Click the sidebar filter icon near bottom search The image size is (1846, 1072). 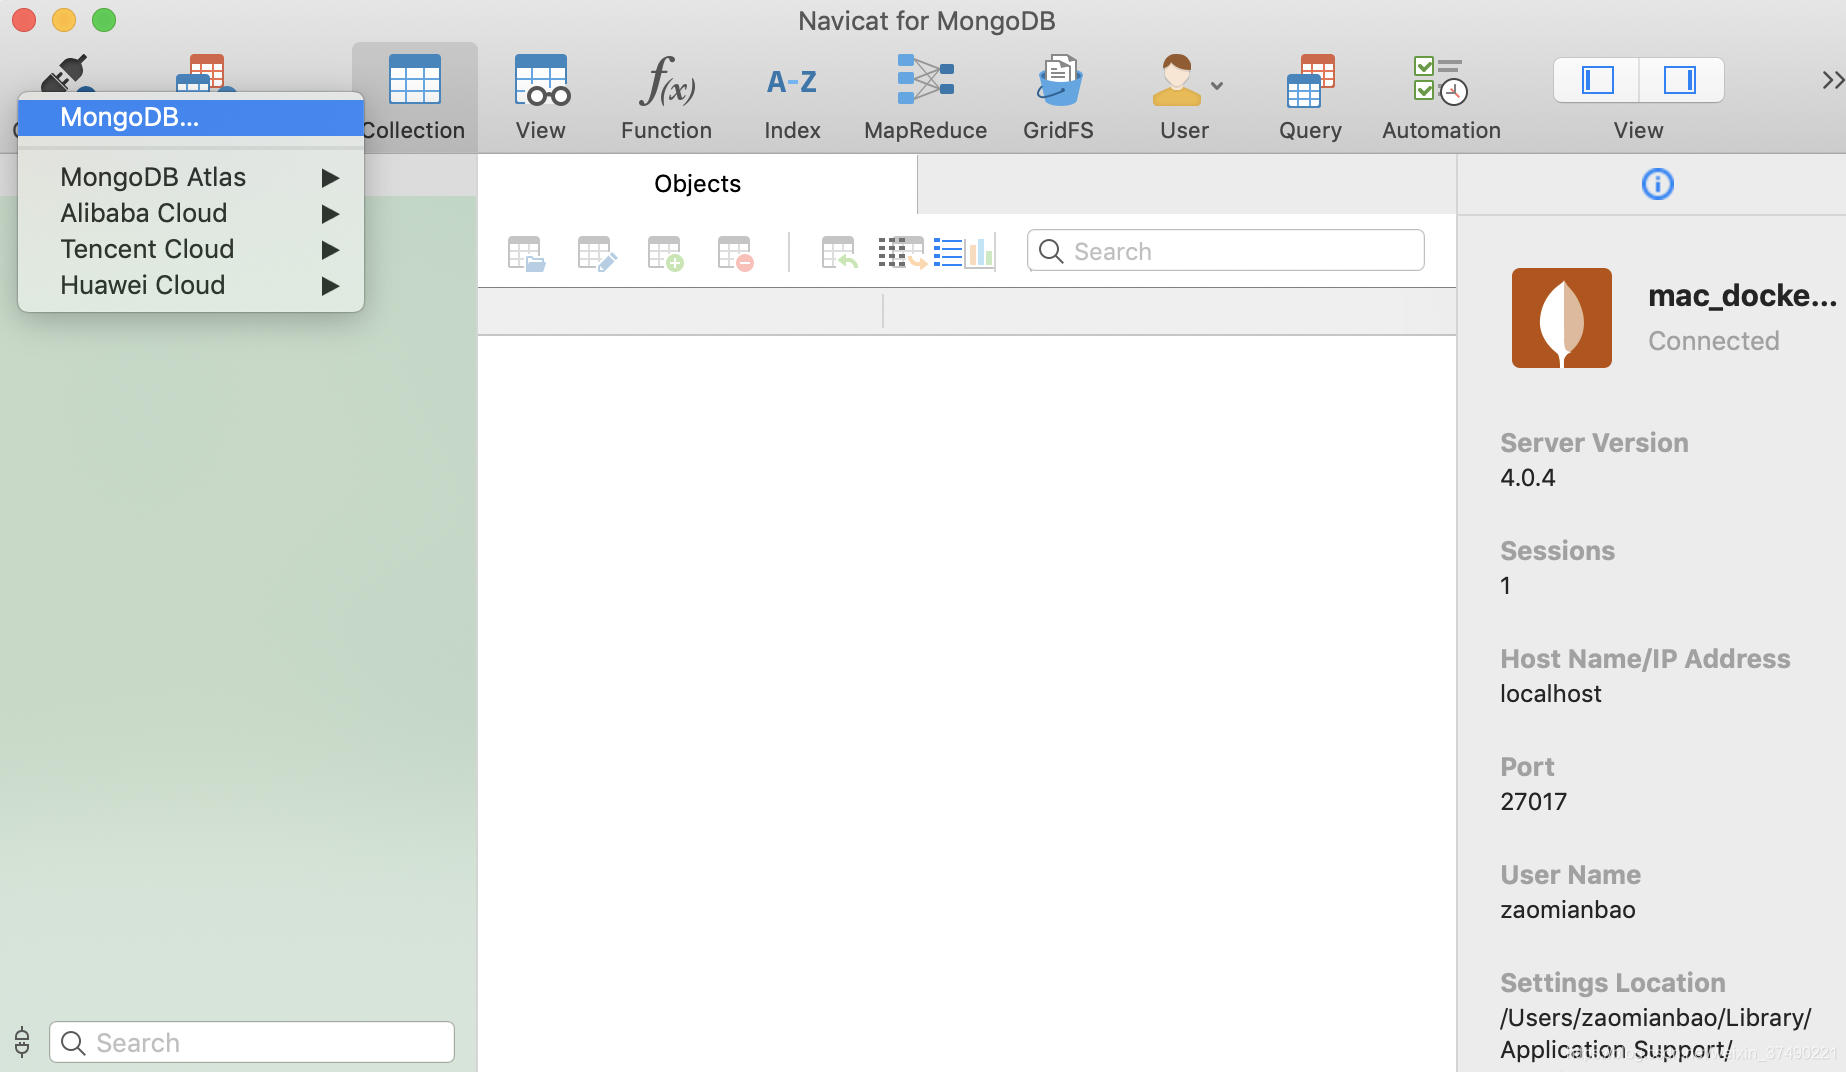click(x=22, y=1042)
